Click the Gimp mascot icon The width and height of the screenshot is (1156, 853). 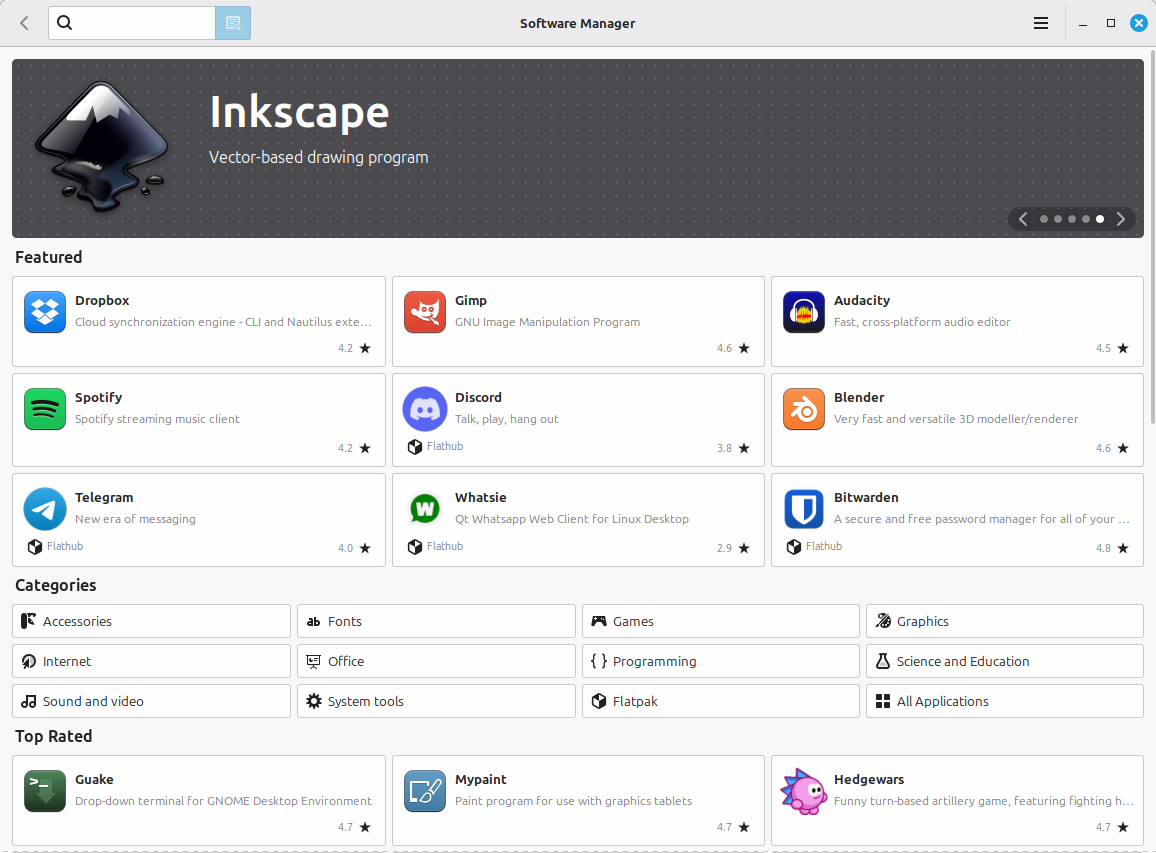tap(424, 312)
